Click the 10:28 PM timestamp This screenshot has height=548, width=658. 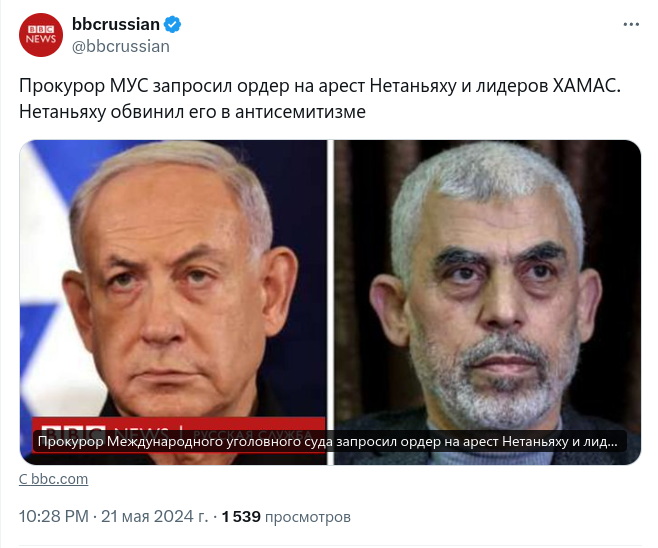click(x=54, y=517)
